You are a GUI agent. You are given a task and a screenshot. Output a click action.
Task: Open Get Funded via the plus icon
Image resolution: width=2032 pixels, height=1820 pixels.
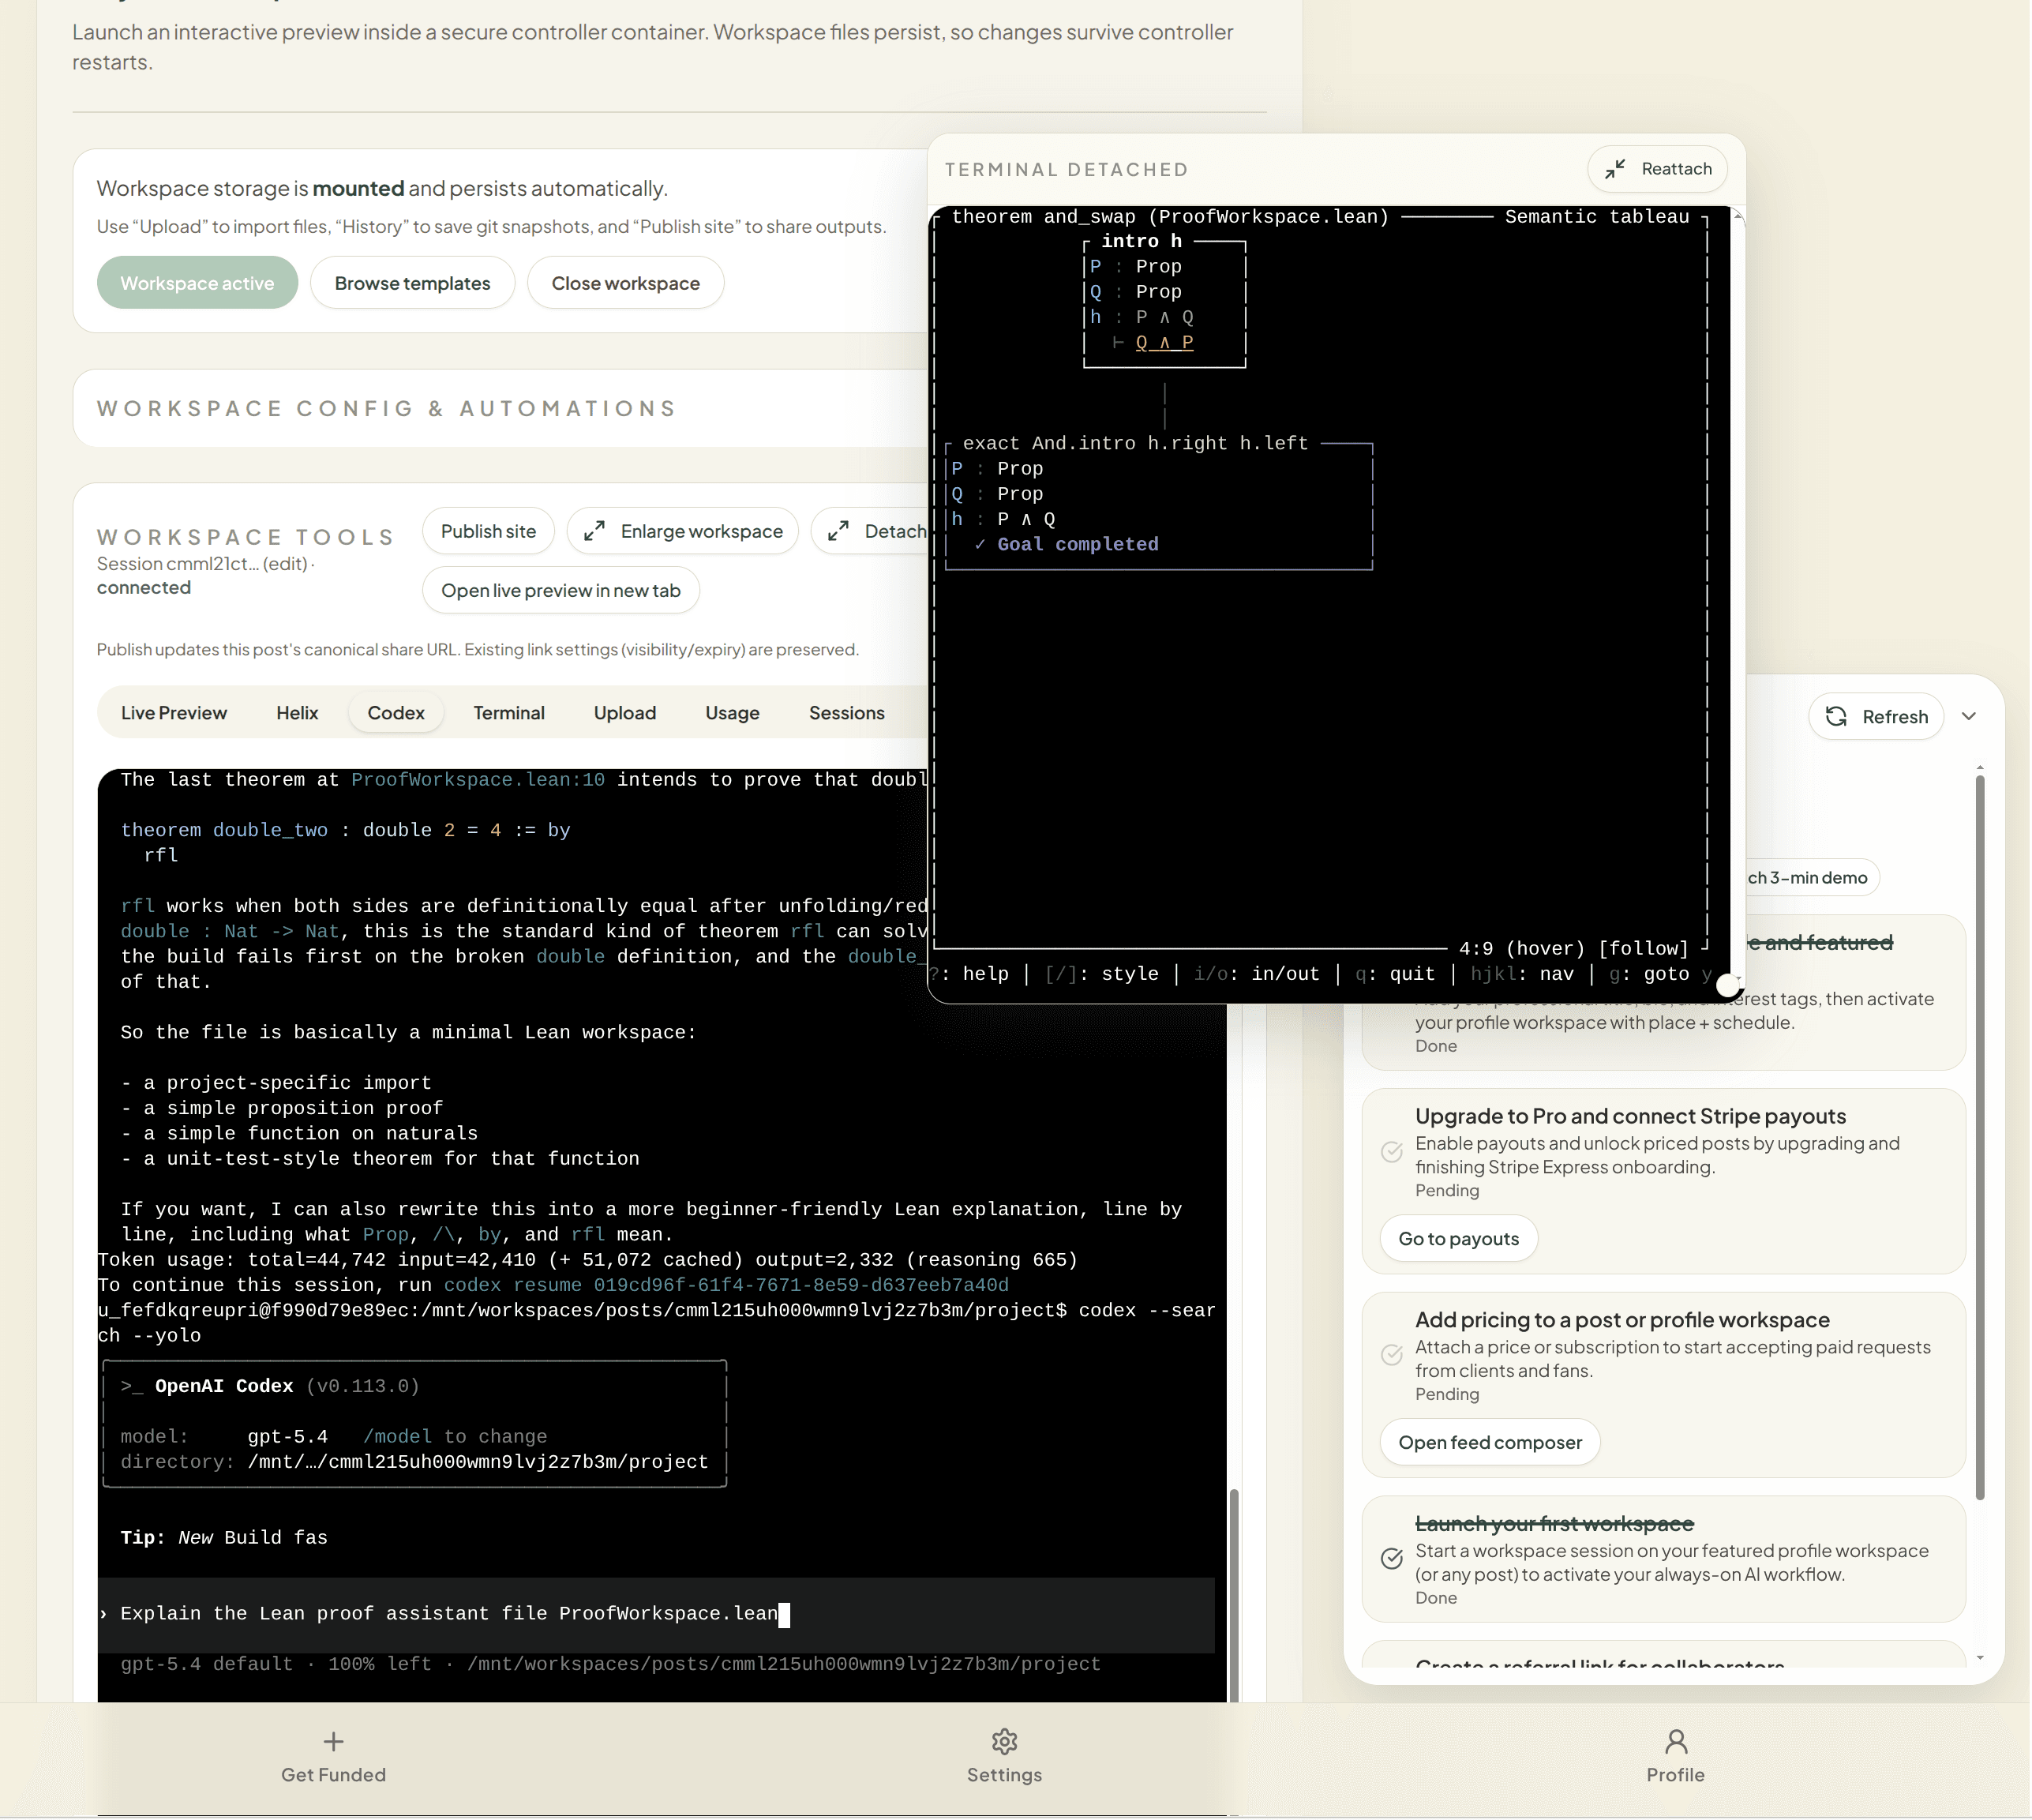tap(333, 1742)
